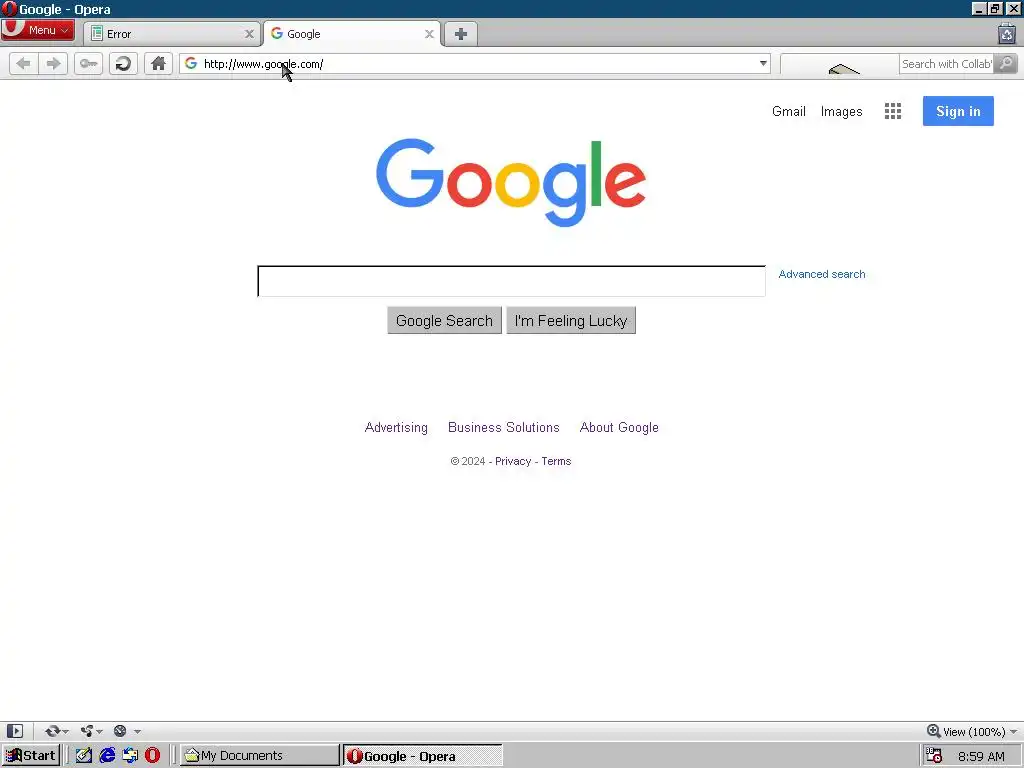Launch Opera from the quick launch bar

pyautogui.click(x=153, y=756)
